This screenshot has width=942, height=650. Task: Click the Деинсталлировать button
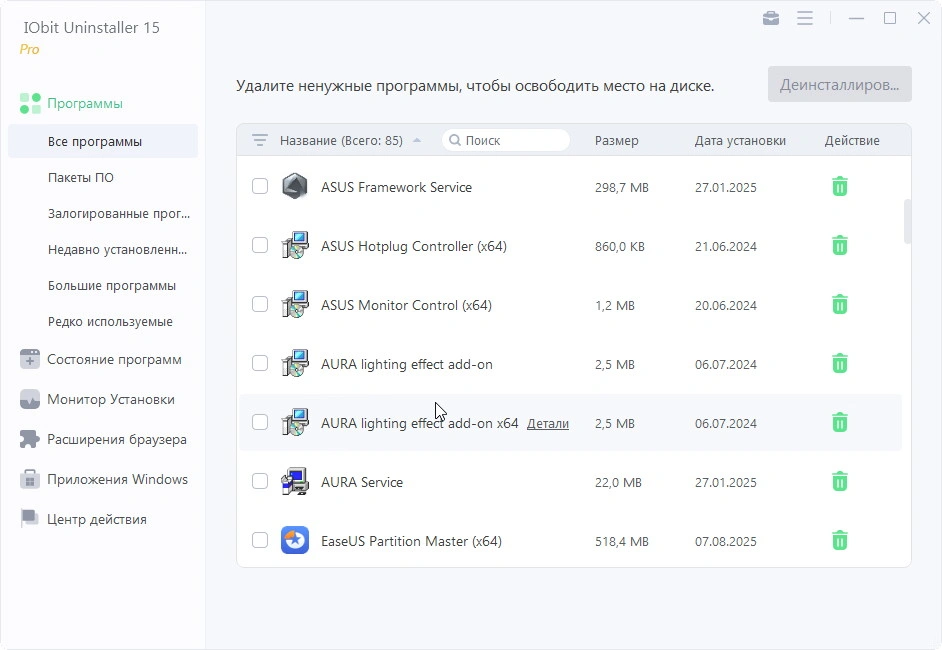pyautogui.click(x=839, y=84)
